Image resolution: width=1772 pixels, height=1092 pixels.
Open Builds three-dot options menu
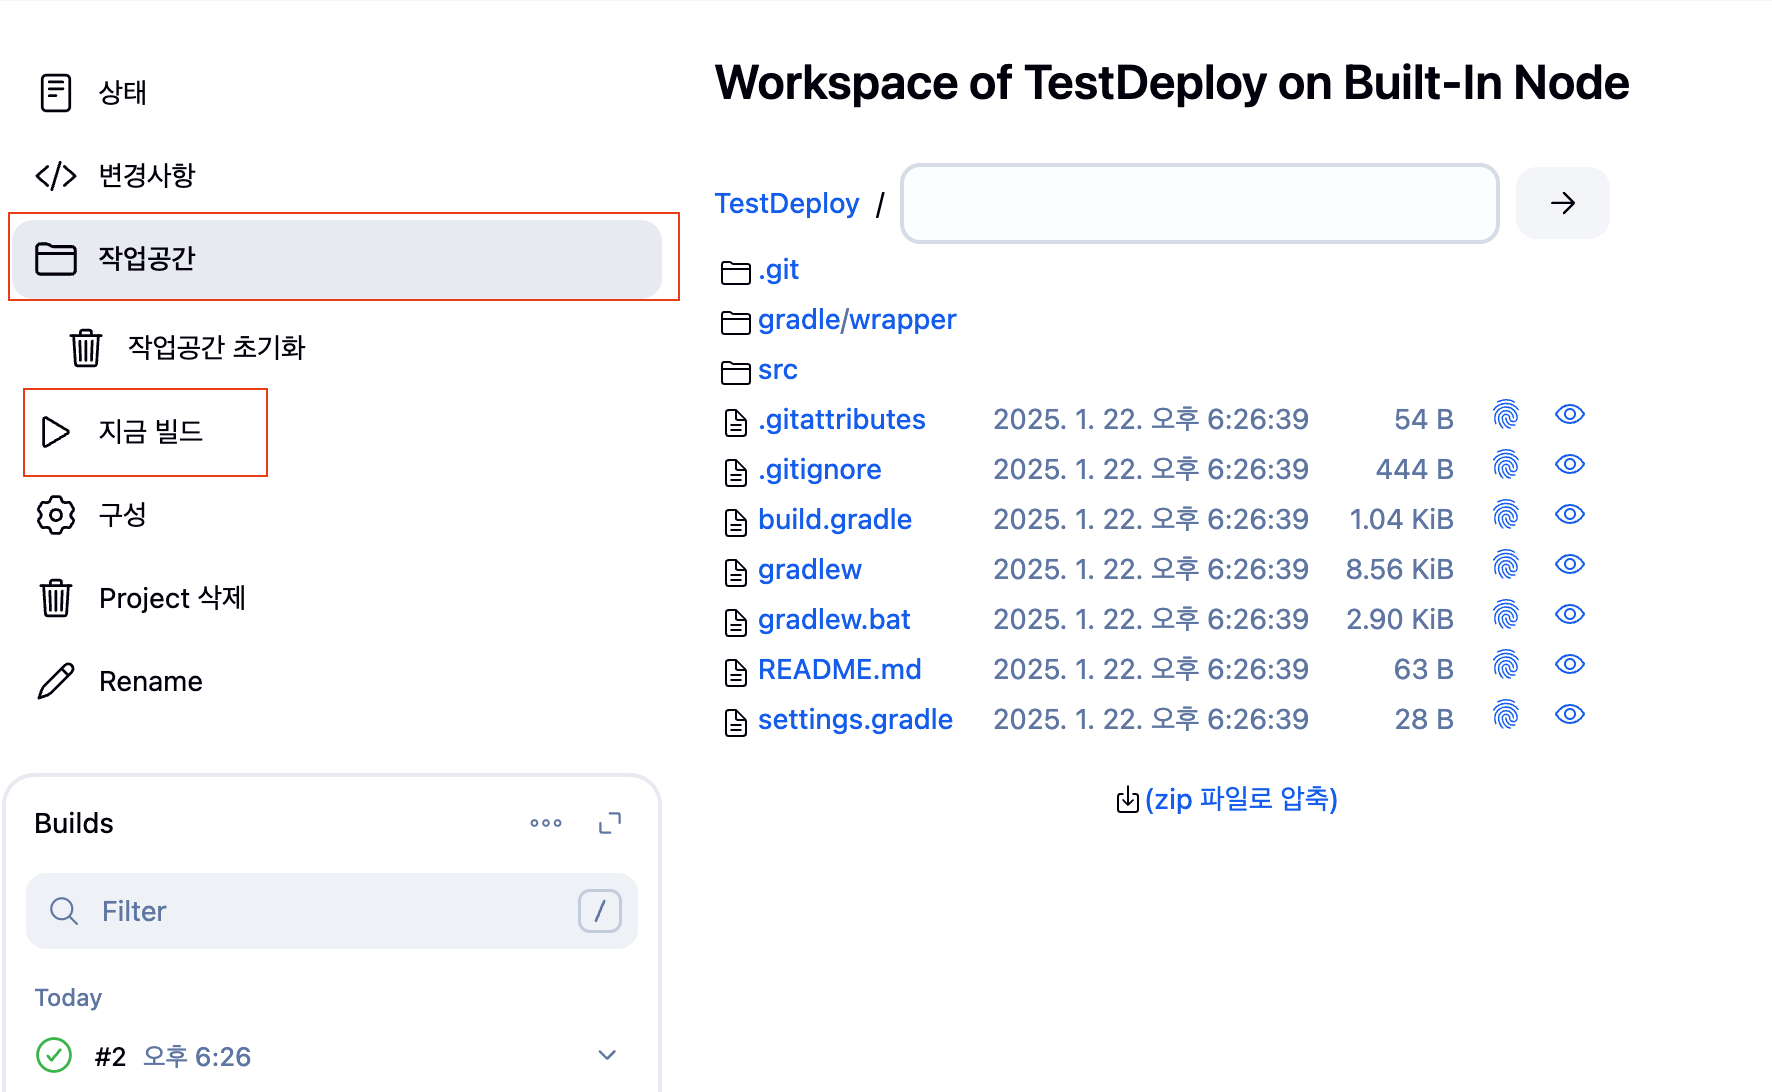point(546,823)
